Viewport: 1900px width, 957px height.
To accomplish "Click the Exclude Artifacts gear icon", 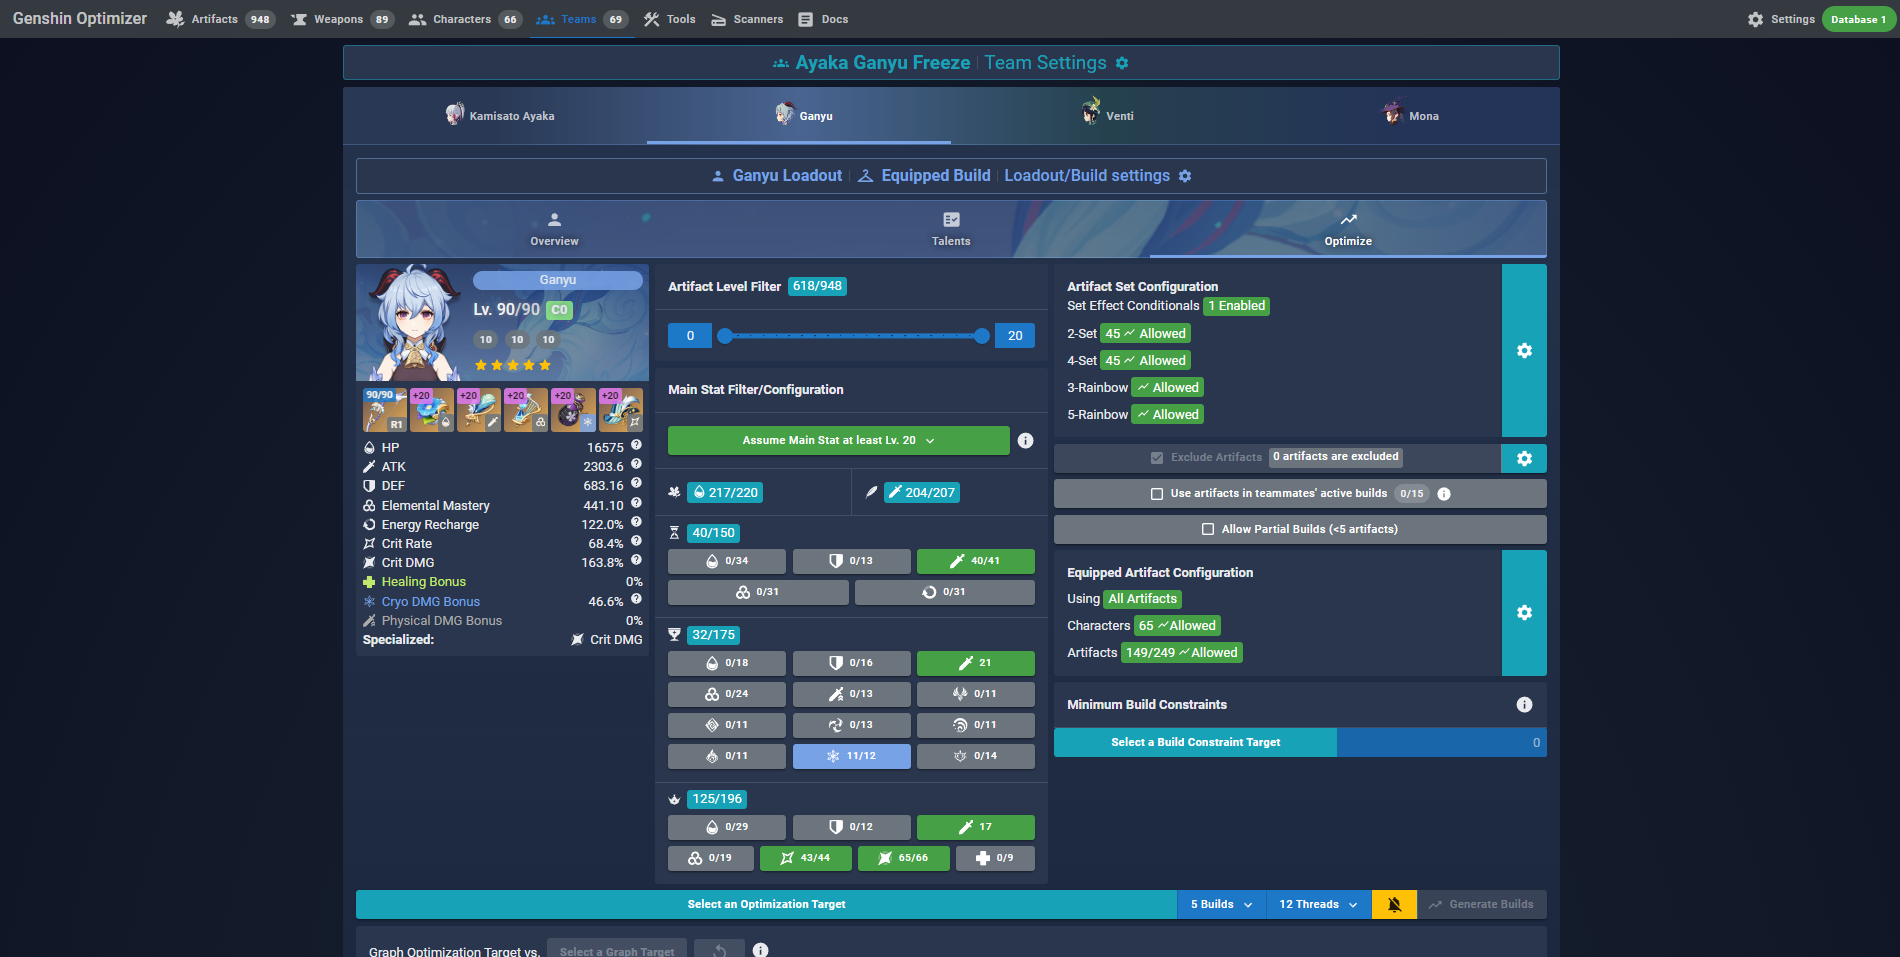I will pos(1523,458).
